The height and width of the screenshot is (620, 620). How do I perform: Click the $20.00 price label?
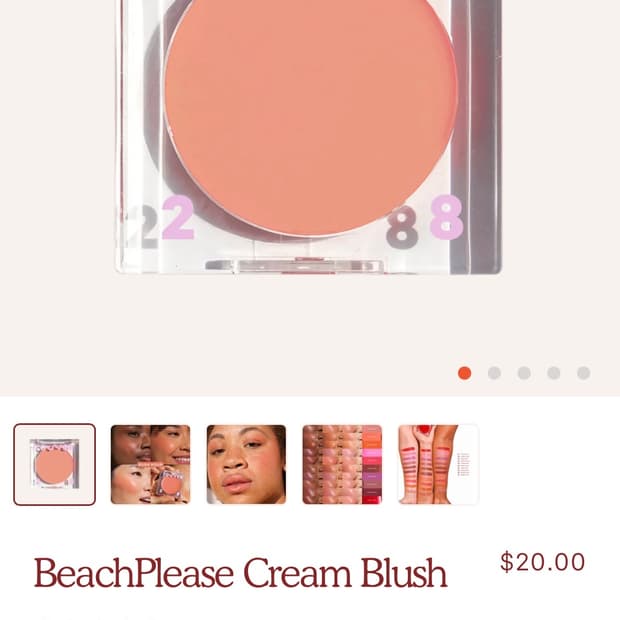542,562
